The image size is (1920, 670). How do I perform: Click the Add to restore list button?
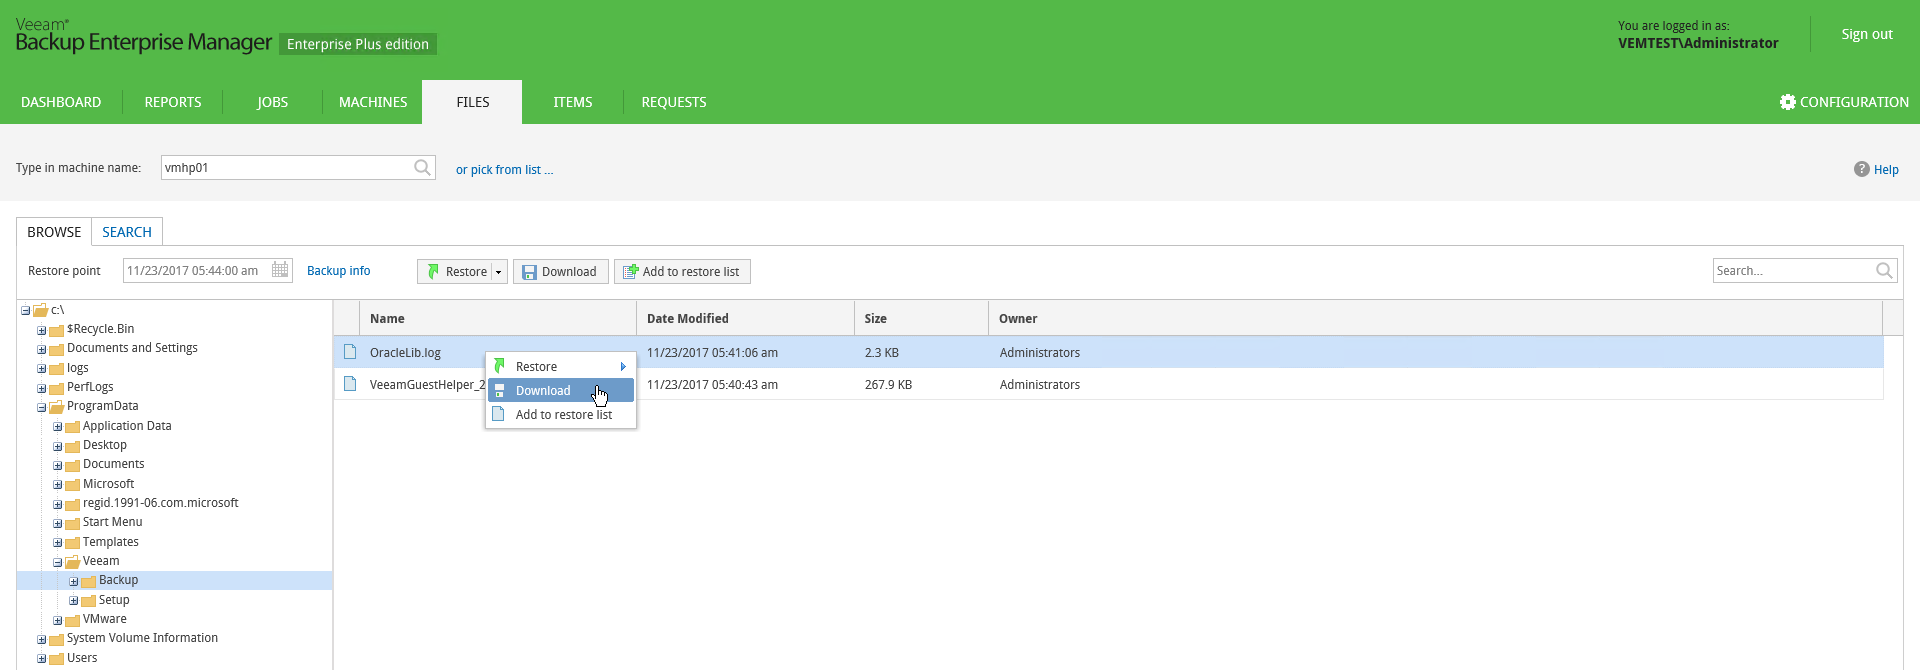tap(682, 272)
